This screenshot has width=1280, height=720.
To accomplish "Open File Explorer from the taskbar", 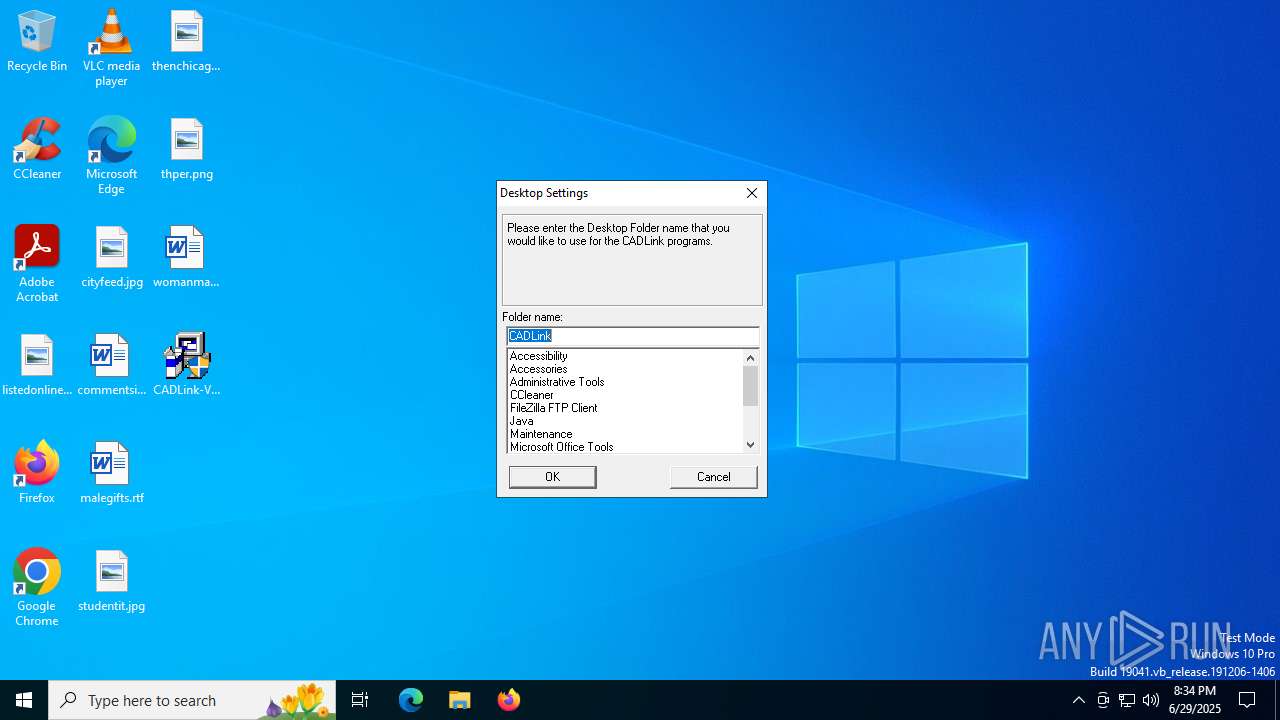I will (460, 700).
